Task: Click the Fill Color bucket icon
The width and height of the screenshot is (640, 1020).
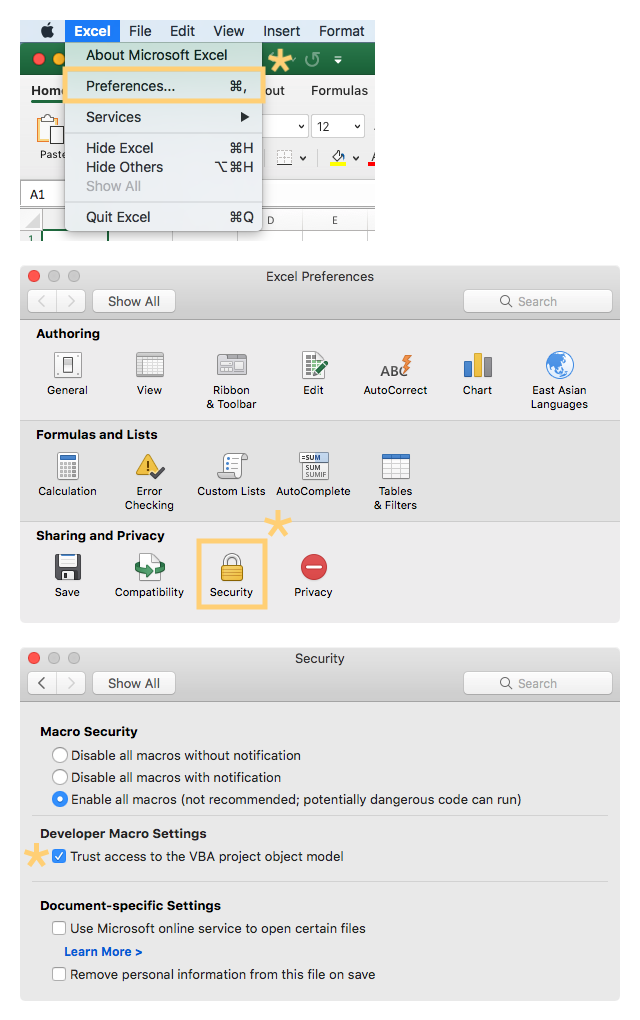Action: coord(338,157)
